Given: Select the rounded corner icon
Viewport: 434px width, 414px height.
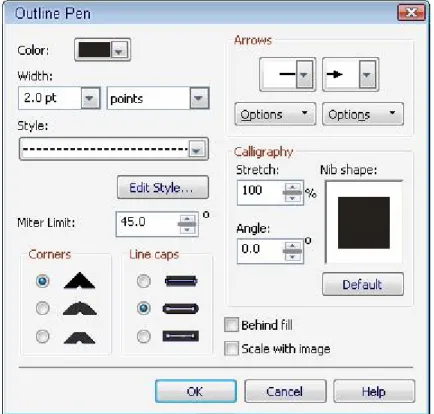Looking at the screenshot, I should (x=79, y=308).
